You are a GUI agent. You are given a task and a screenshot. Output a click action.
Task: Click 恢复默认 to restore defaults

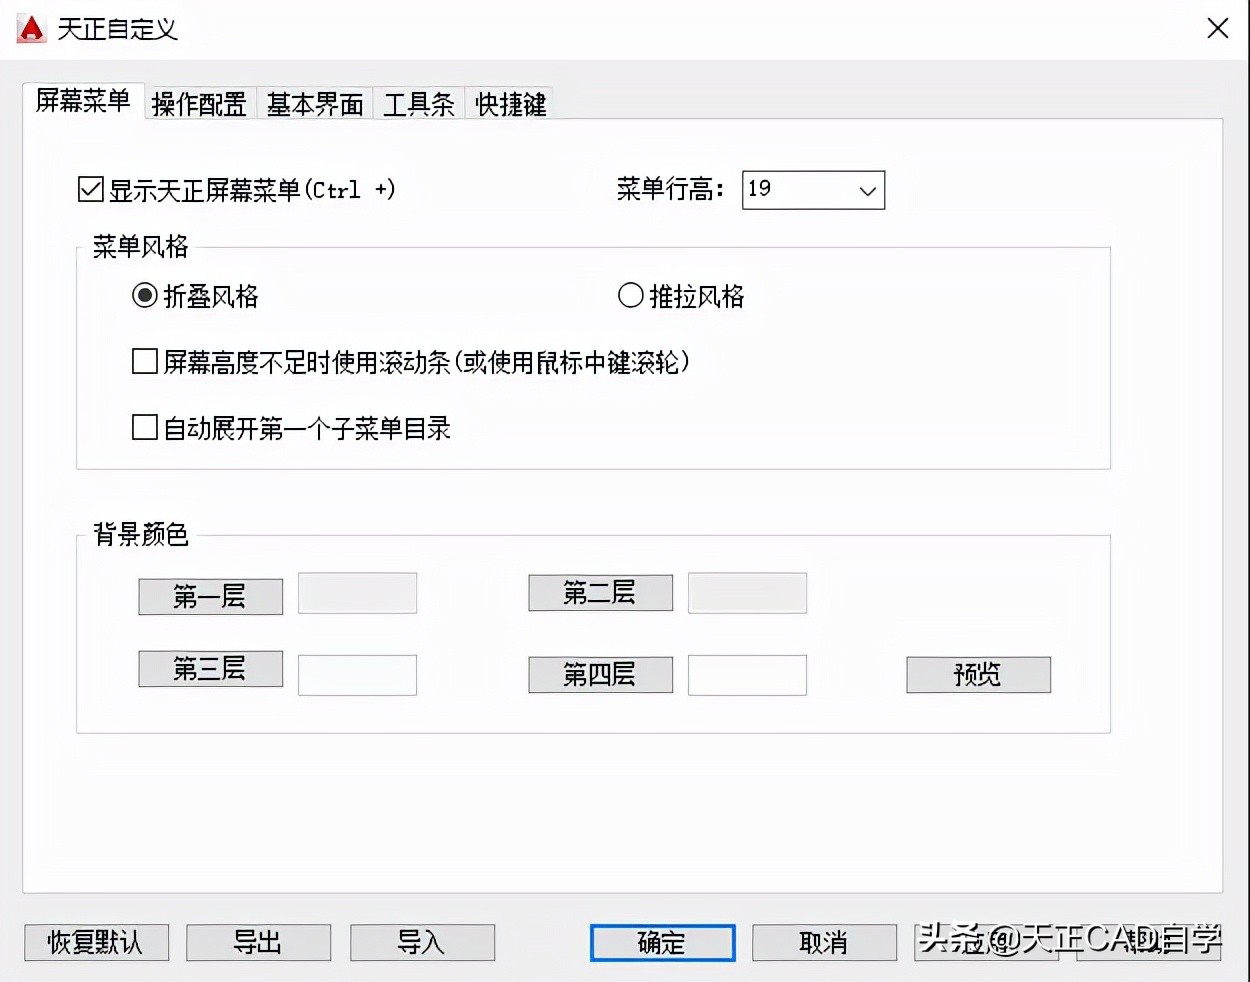tap(96, 942)
